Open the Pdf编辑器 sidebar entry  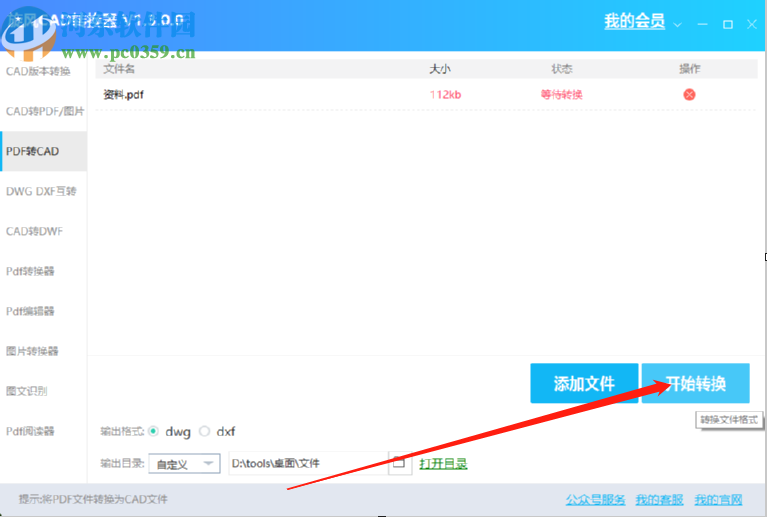[x=30, y=311]
